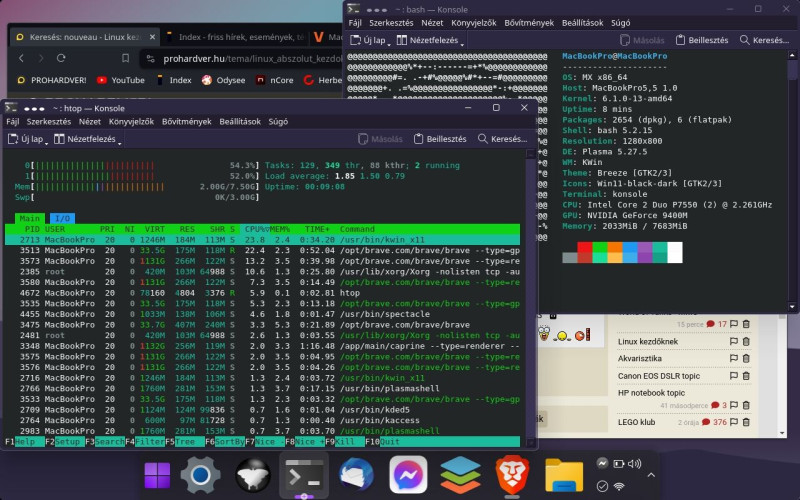Launch the blue gear System Settings dock icon
This screenshot has height=500, width=800.
point(201,475)
